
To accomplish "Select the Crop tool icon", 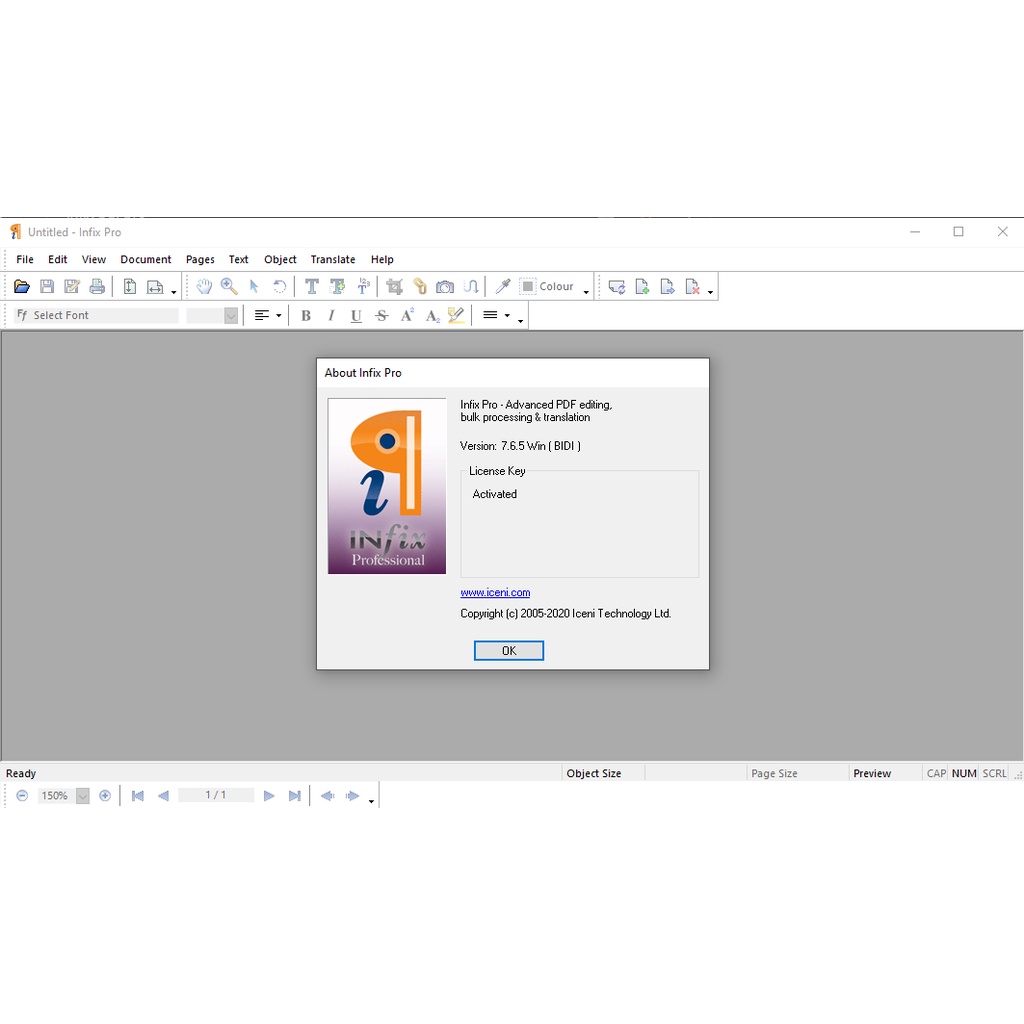I will coord(394,286).
